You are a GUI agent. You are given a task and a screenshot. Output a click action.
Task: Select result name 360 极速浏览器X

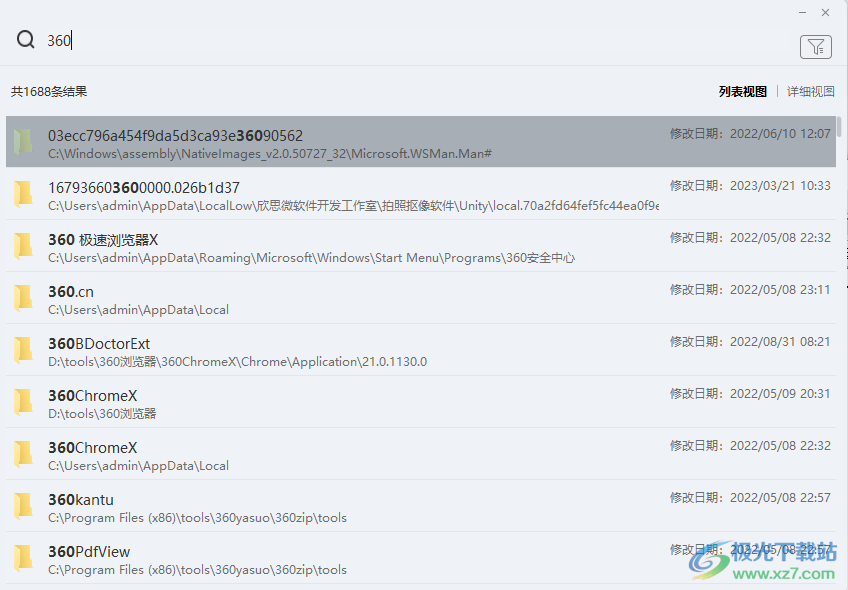[103, 240]
